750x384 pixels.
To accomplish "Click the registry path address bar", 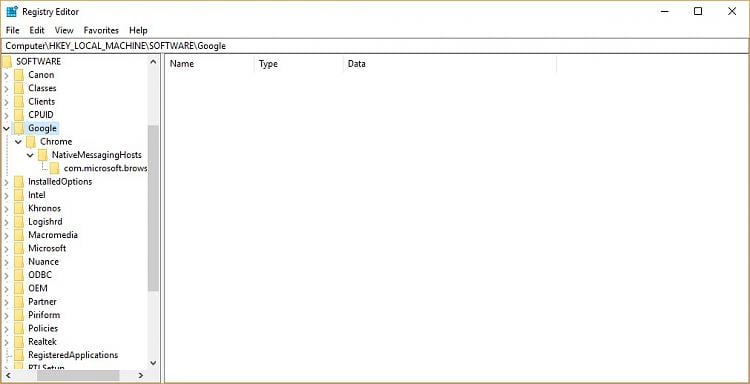I will (375, 46).
